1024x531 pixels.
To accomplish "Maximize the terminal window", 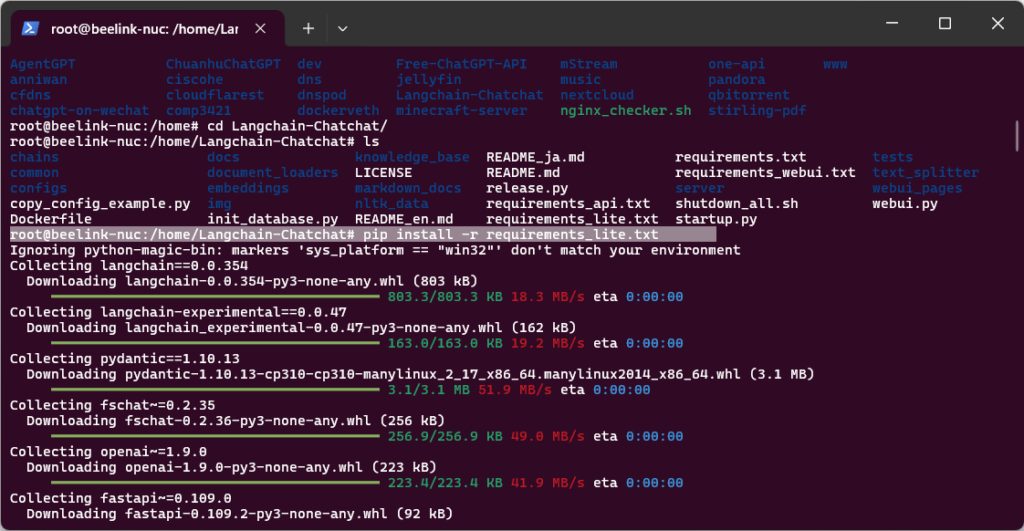I will [944, 23].
